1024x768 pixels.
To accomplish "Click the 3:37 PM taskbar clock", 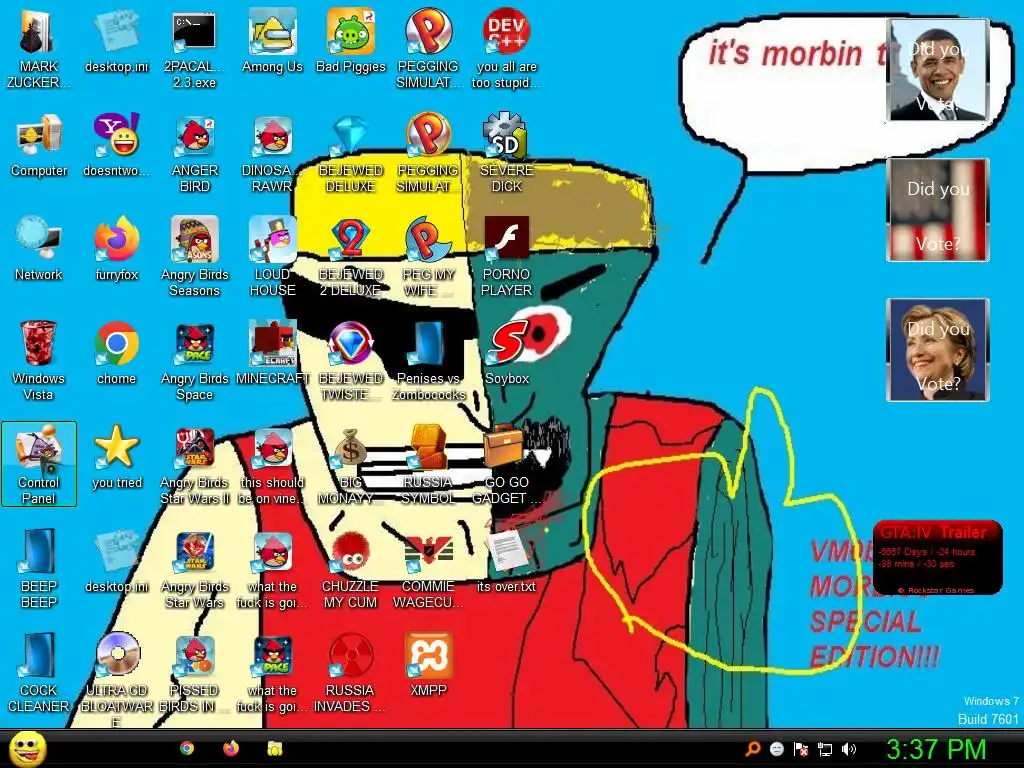I will coord(936,749).
